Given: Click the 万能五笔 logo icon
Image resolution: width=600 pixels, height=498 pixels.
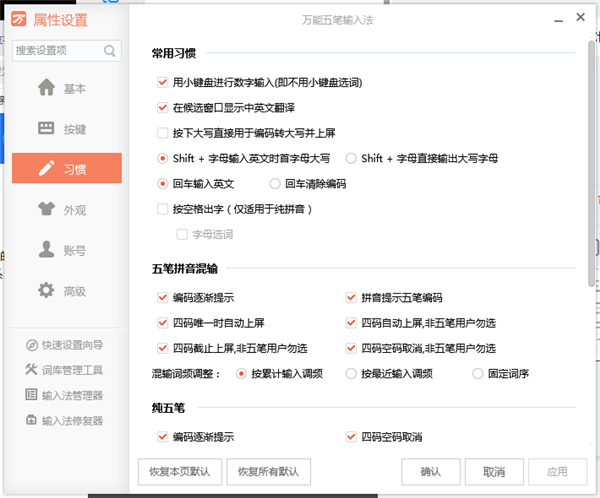Looking at the screenshot, I should coord(18,19).
